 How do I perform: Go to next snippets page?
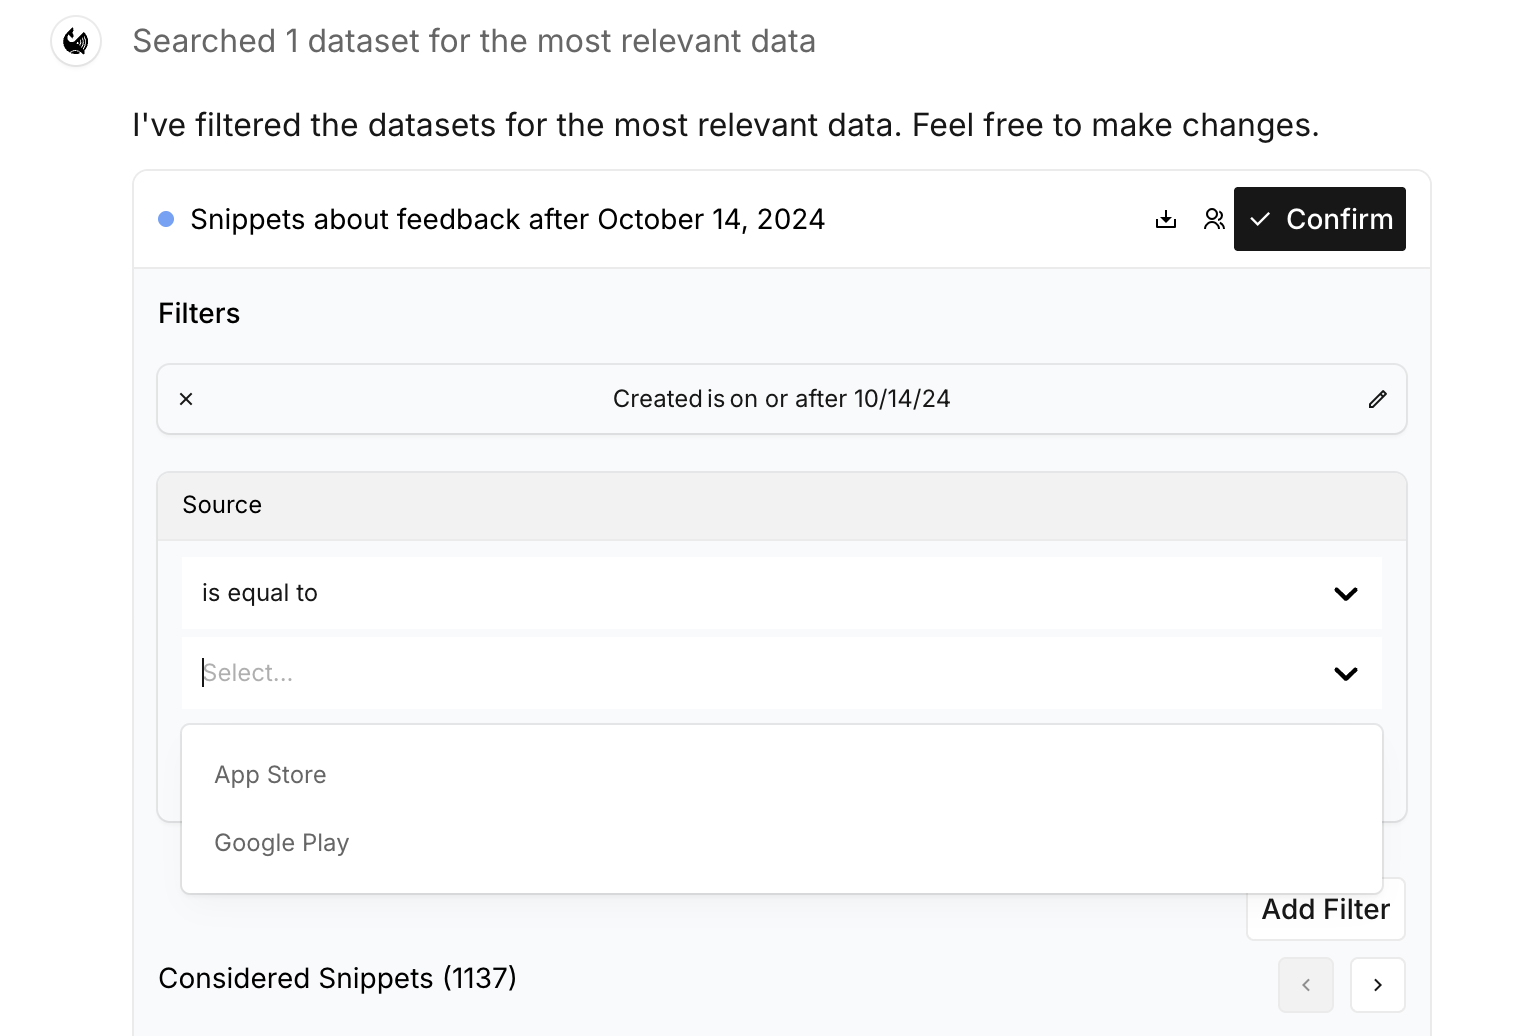click(x=1377, y=985)
